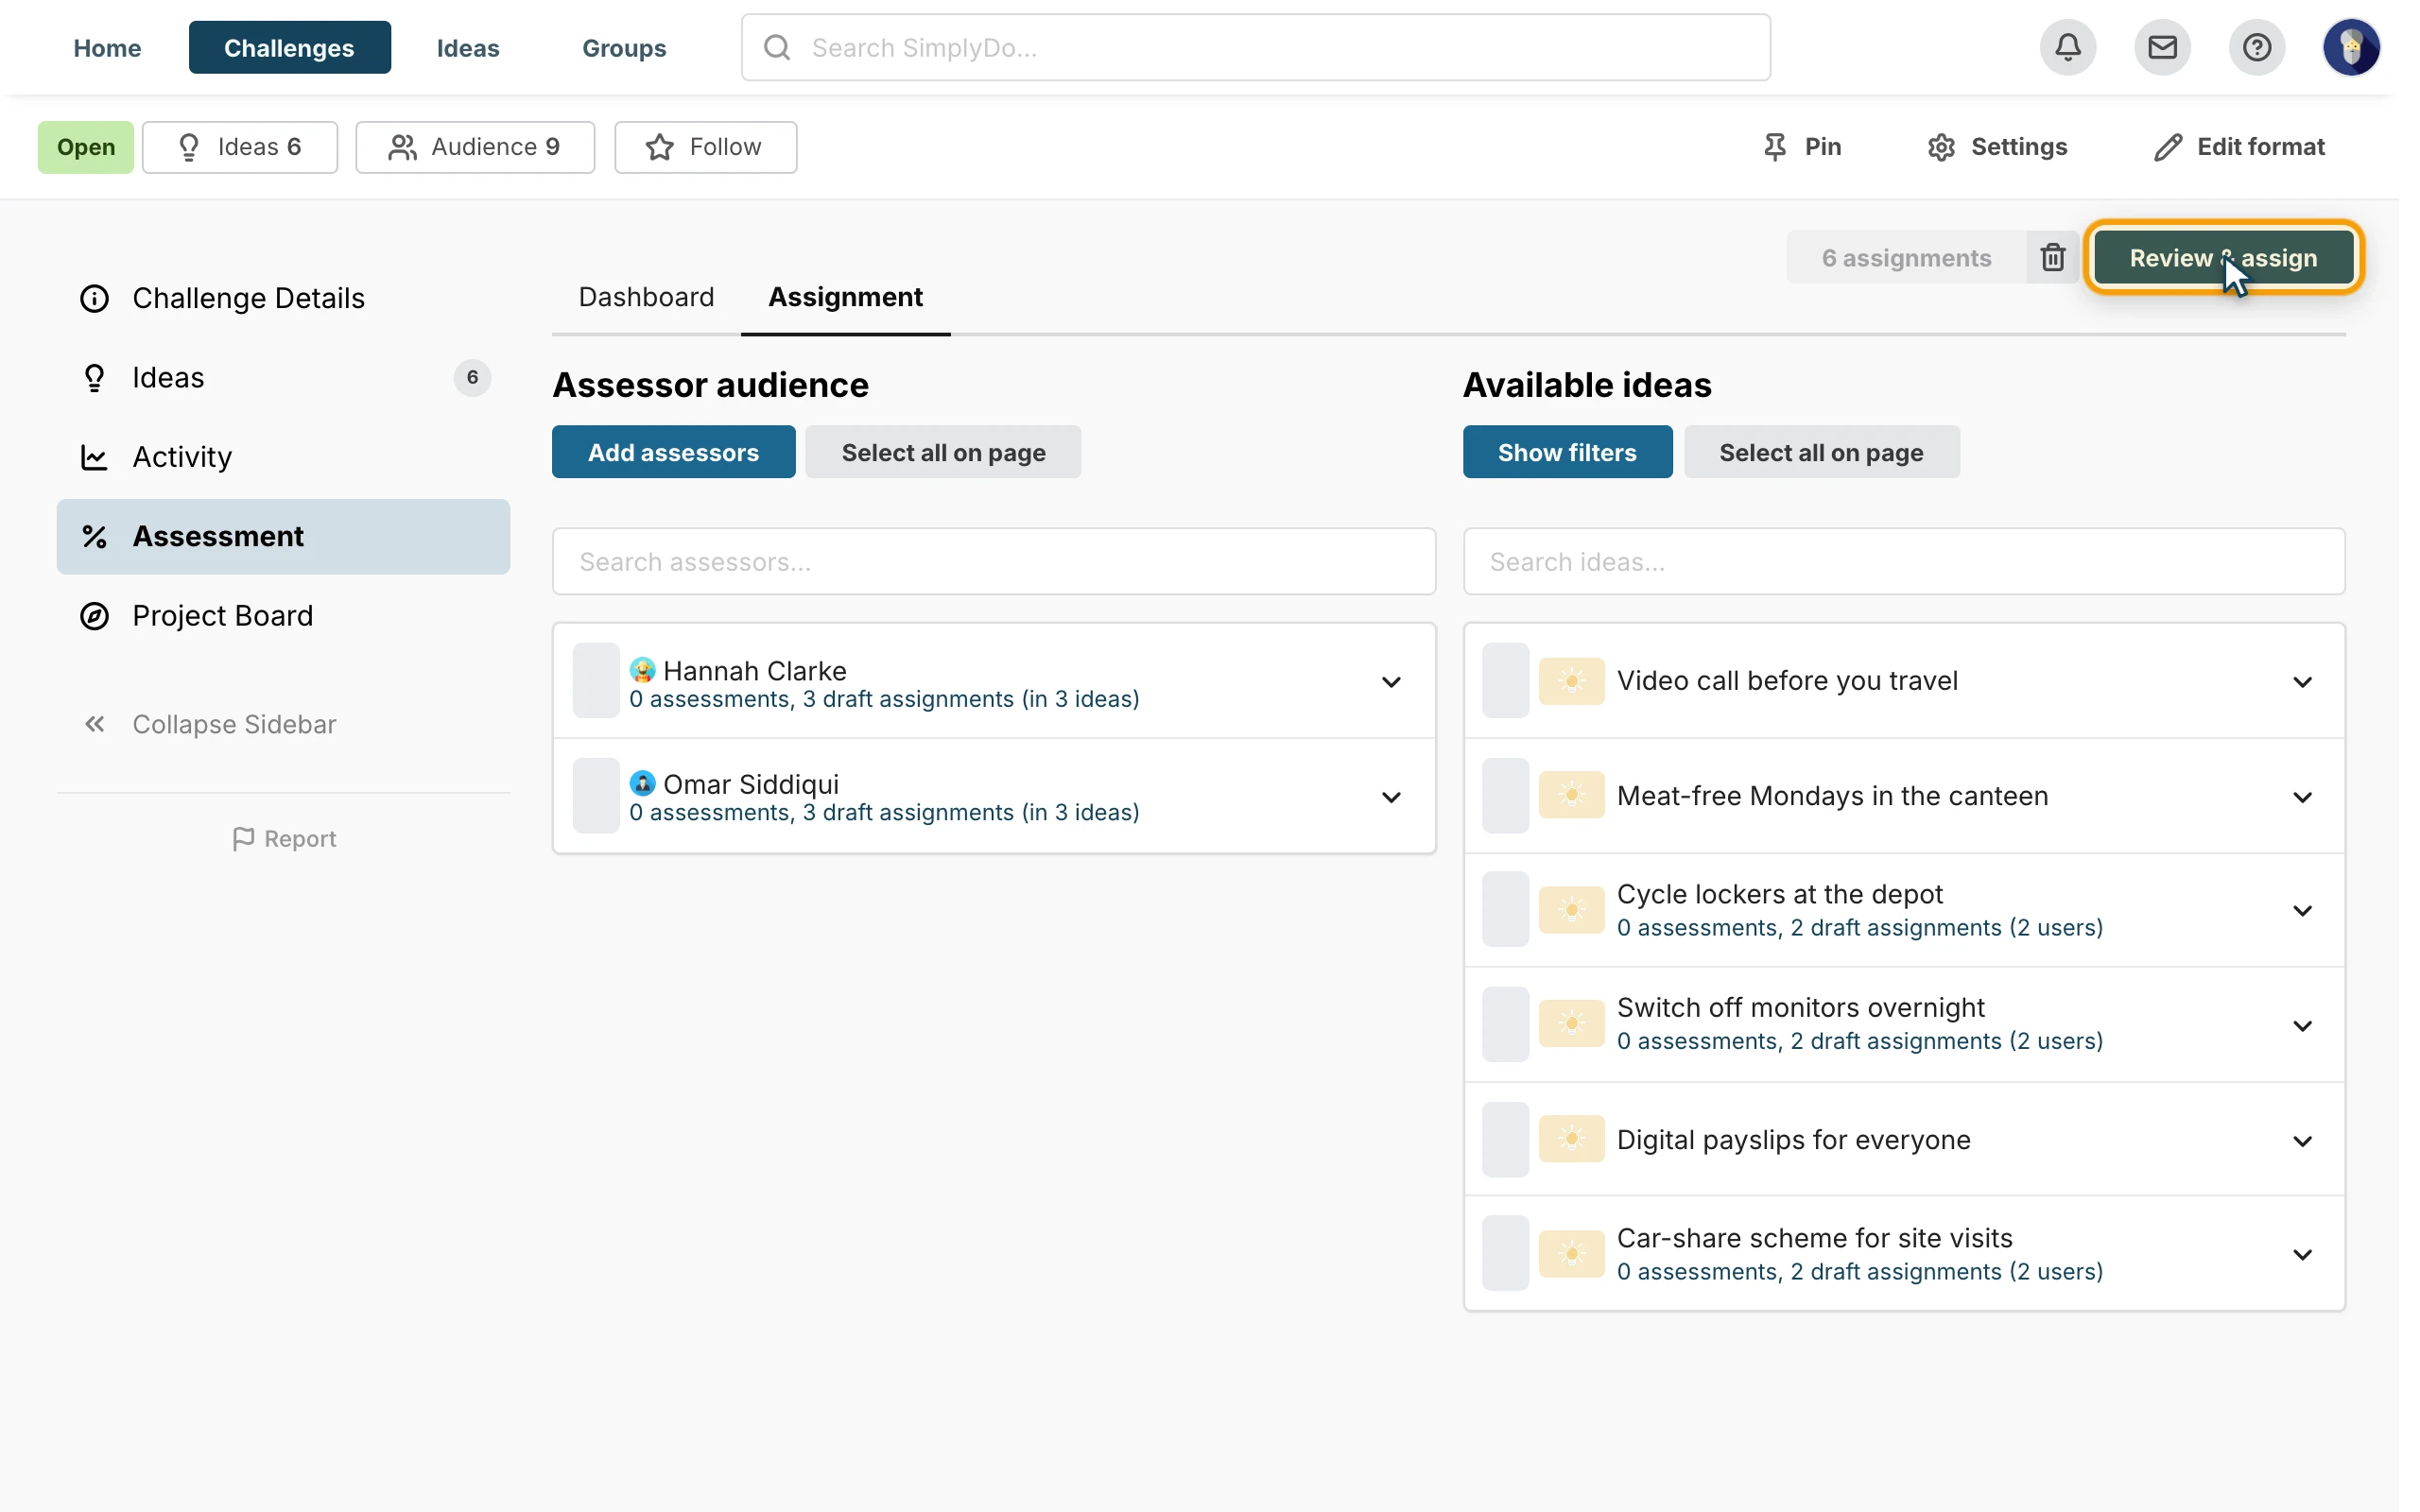Go to the Home navigation item
This screenshot has width=2420, height=1512.
[107, 47]
